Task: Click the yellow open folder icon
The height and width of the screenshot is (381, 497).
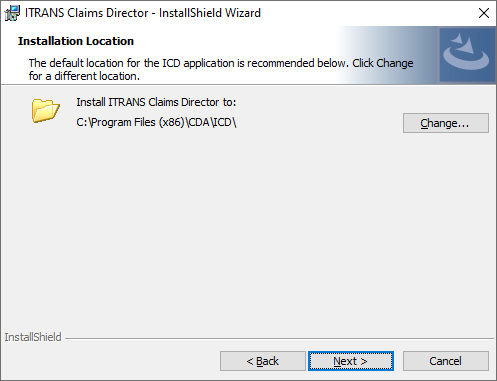Action: pos(46,110)
